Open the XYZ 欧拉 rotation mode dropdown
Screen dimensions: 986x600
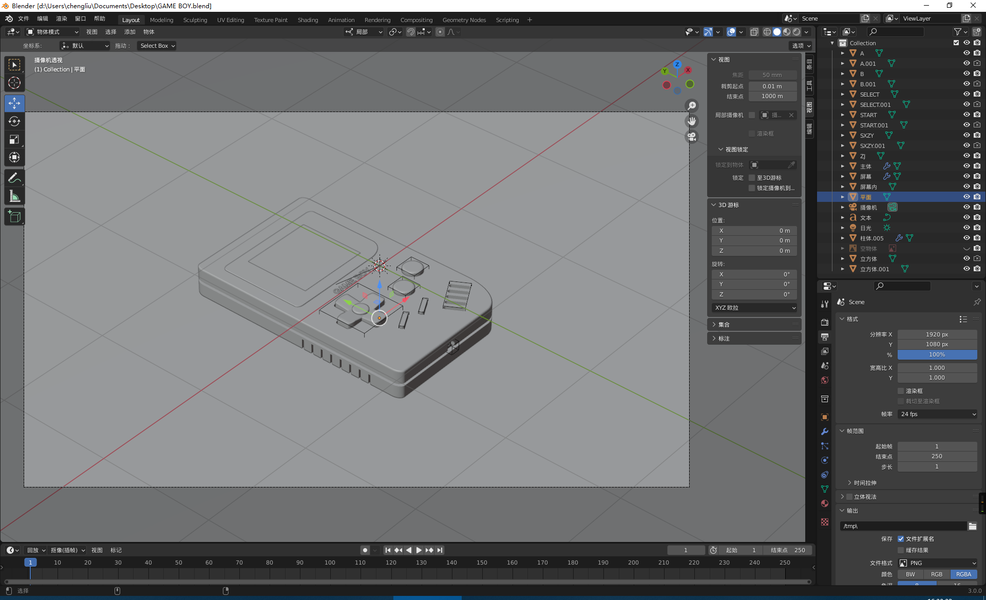tap(755, 308)
